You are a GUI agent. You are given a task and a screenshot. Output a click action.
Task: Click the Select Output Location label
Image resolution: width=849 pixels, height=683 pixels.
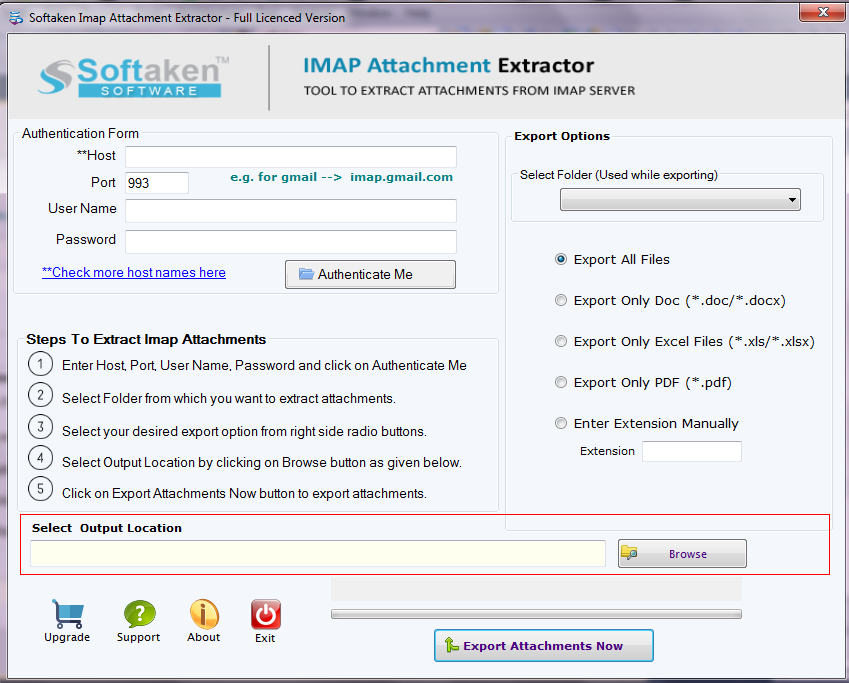[107, 528]
